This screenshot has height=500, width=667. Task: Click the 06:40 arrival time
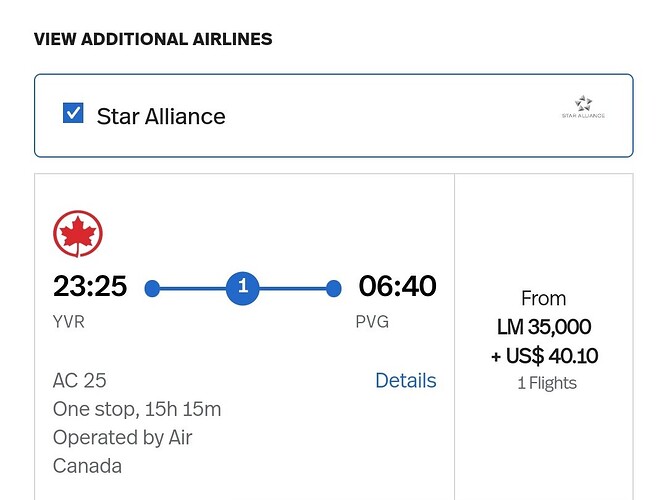coord(397,287)
